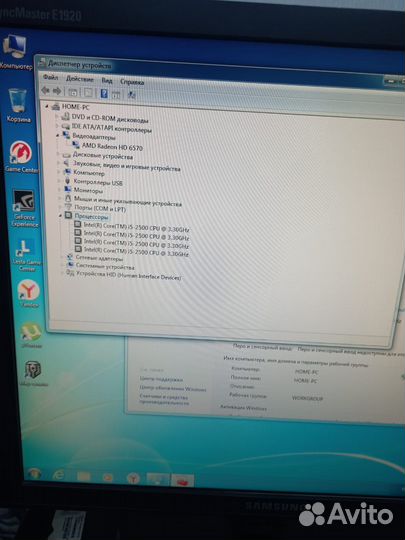The image size is (405, 540).
Task: Select the red taskbar application button
Action: click(x=183, y=480)
